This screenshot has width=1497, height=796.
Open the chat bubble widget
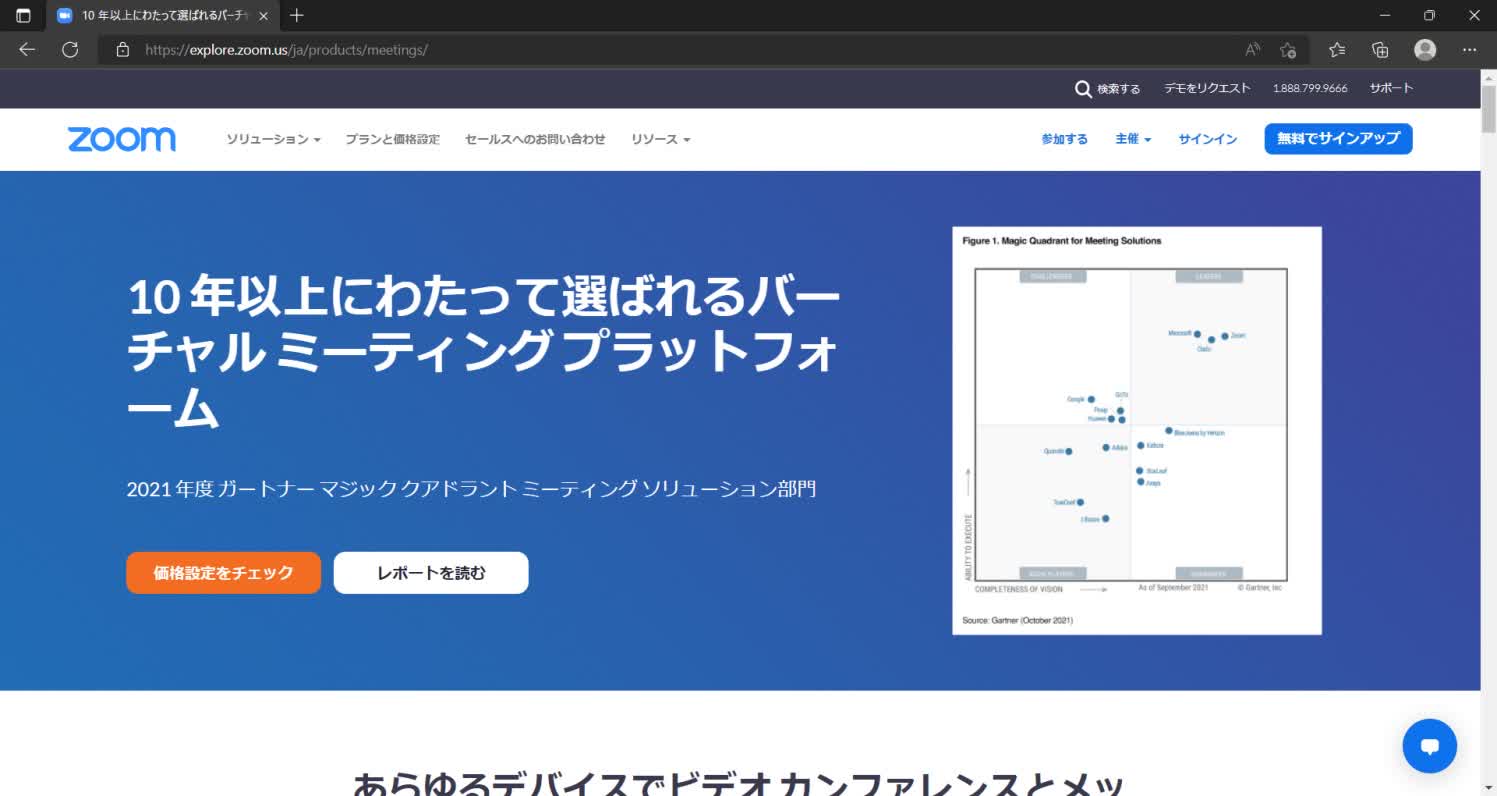tap(1429, 746)
